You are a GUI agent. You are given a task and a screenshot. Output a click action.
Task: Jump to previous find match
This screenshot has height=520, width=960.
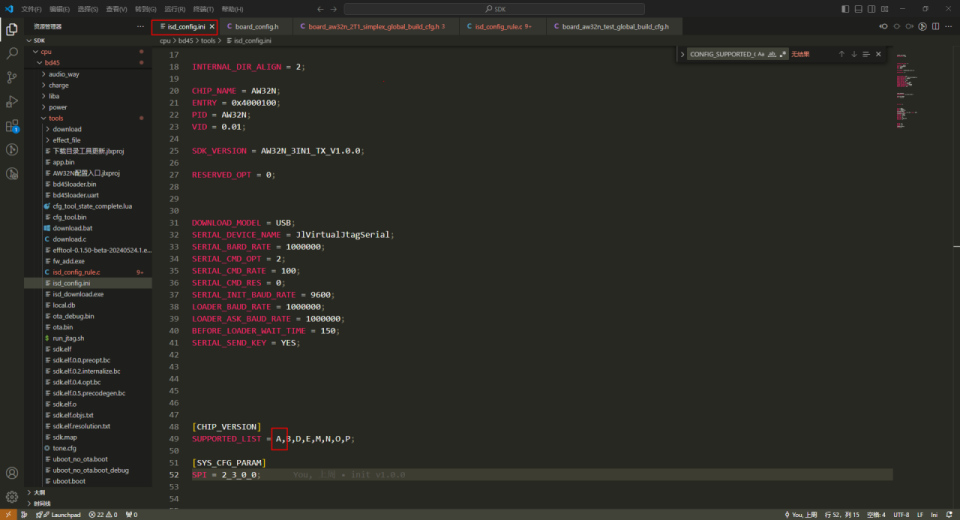[841, 54]
